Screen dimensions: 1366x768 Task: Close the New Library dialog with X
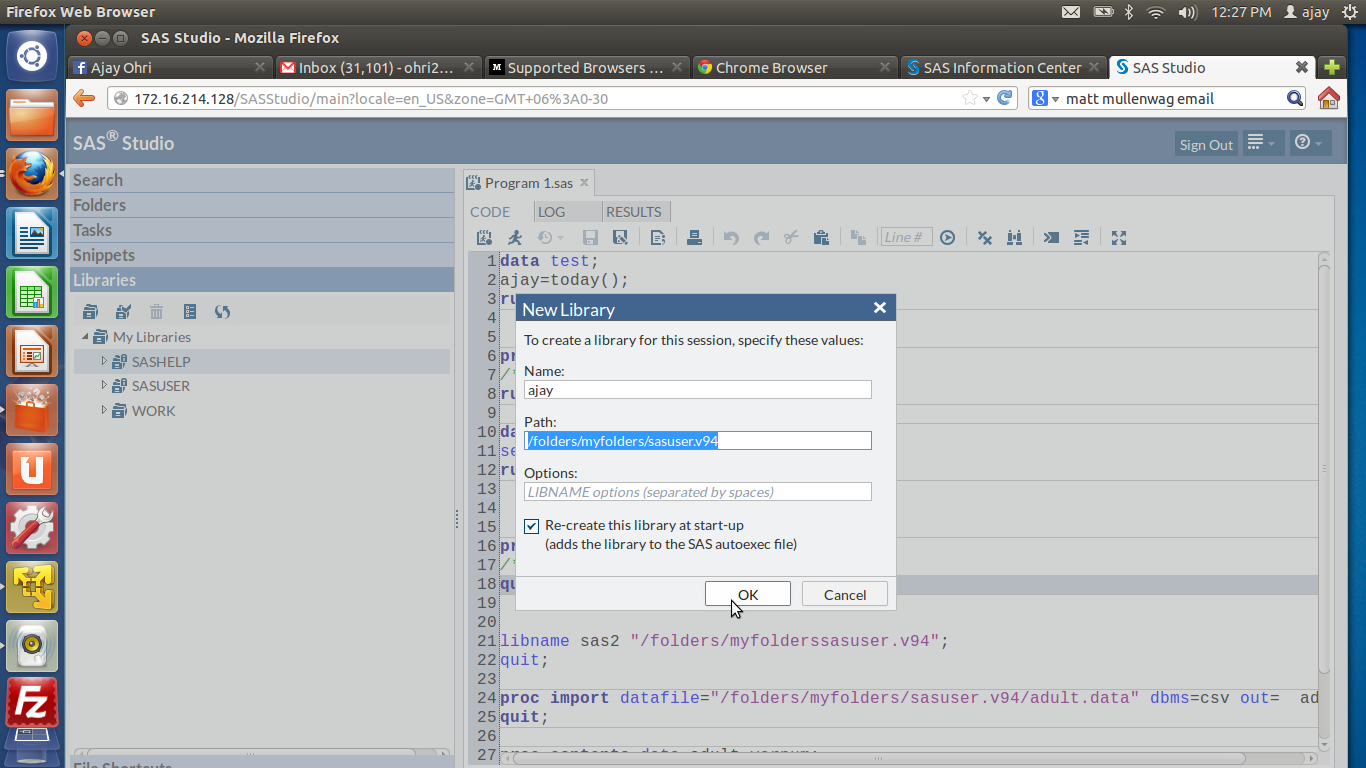pyautogui.click(x=879, y=308)
